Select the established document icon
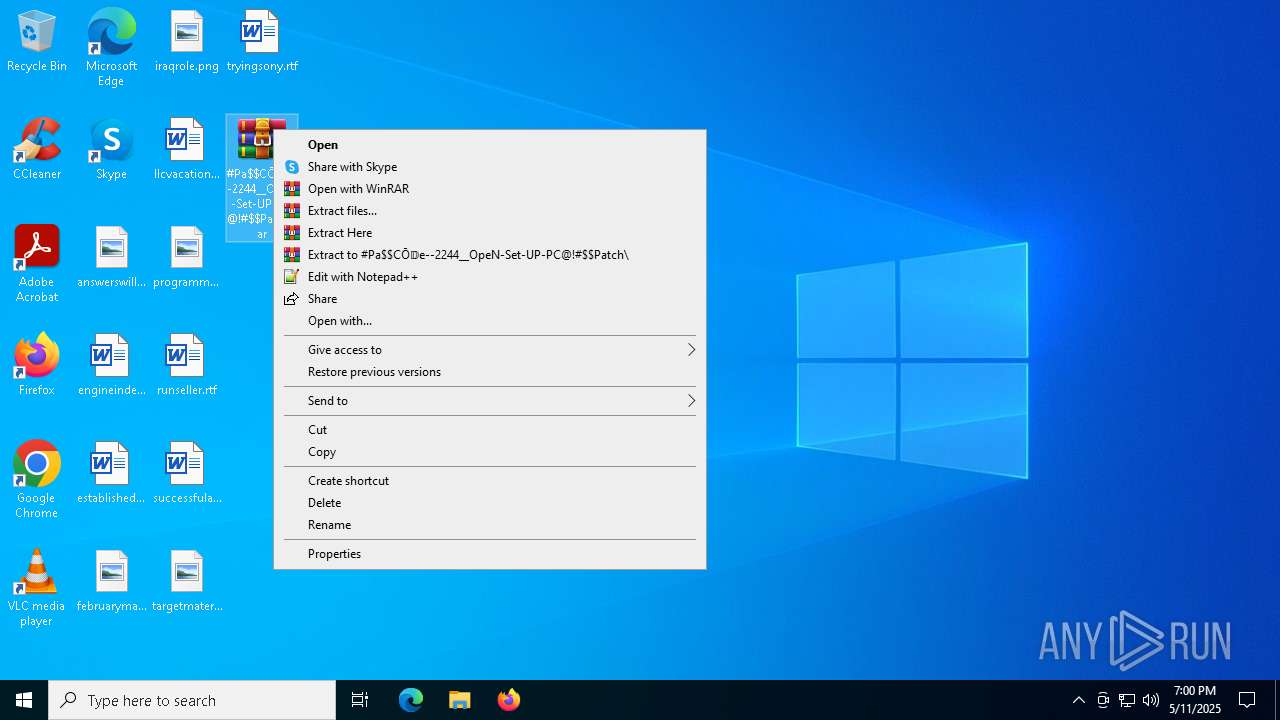Viewport: 1280px width, 720px height. [x=111, y=474]
